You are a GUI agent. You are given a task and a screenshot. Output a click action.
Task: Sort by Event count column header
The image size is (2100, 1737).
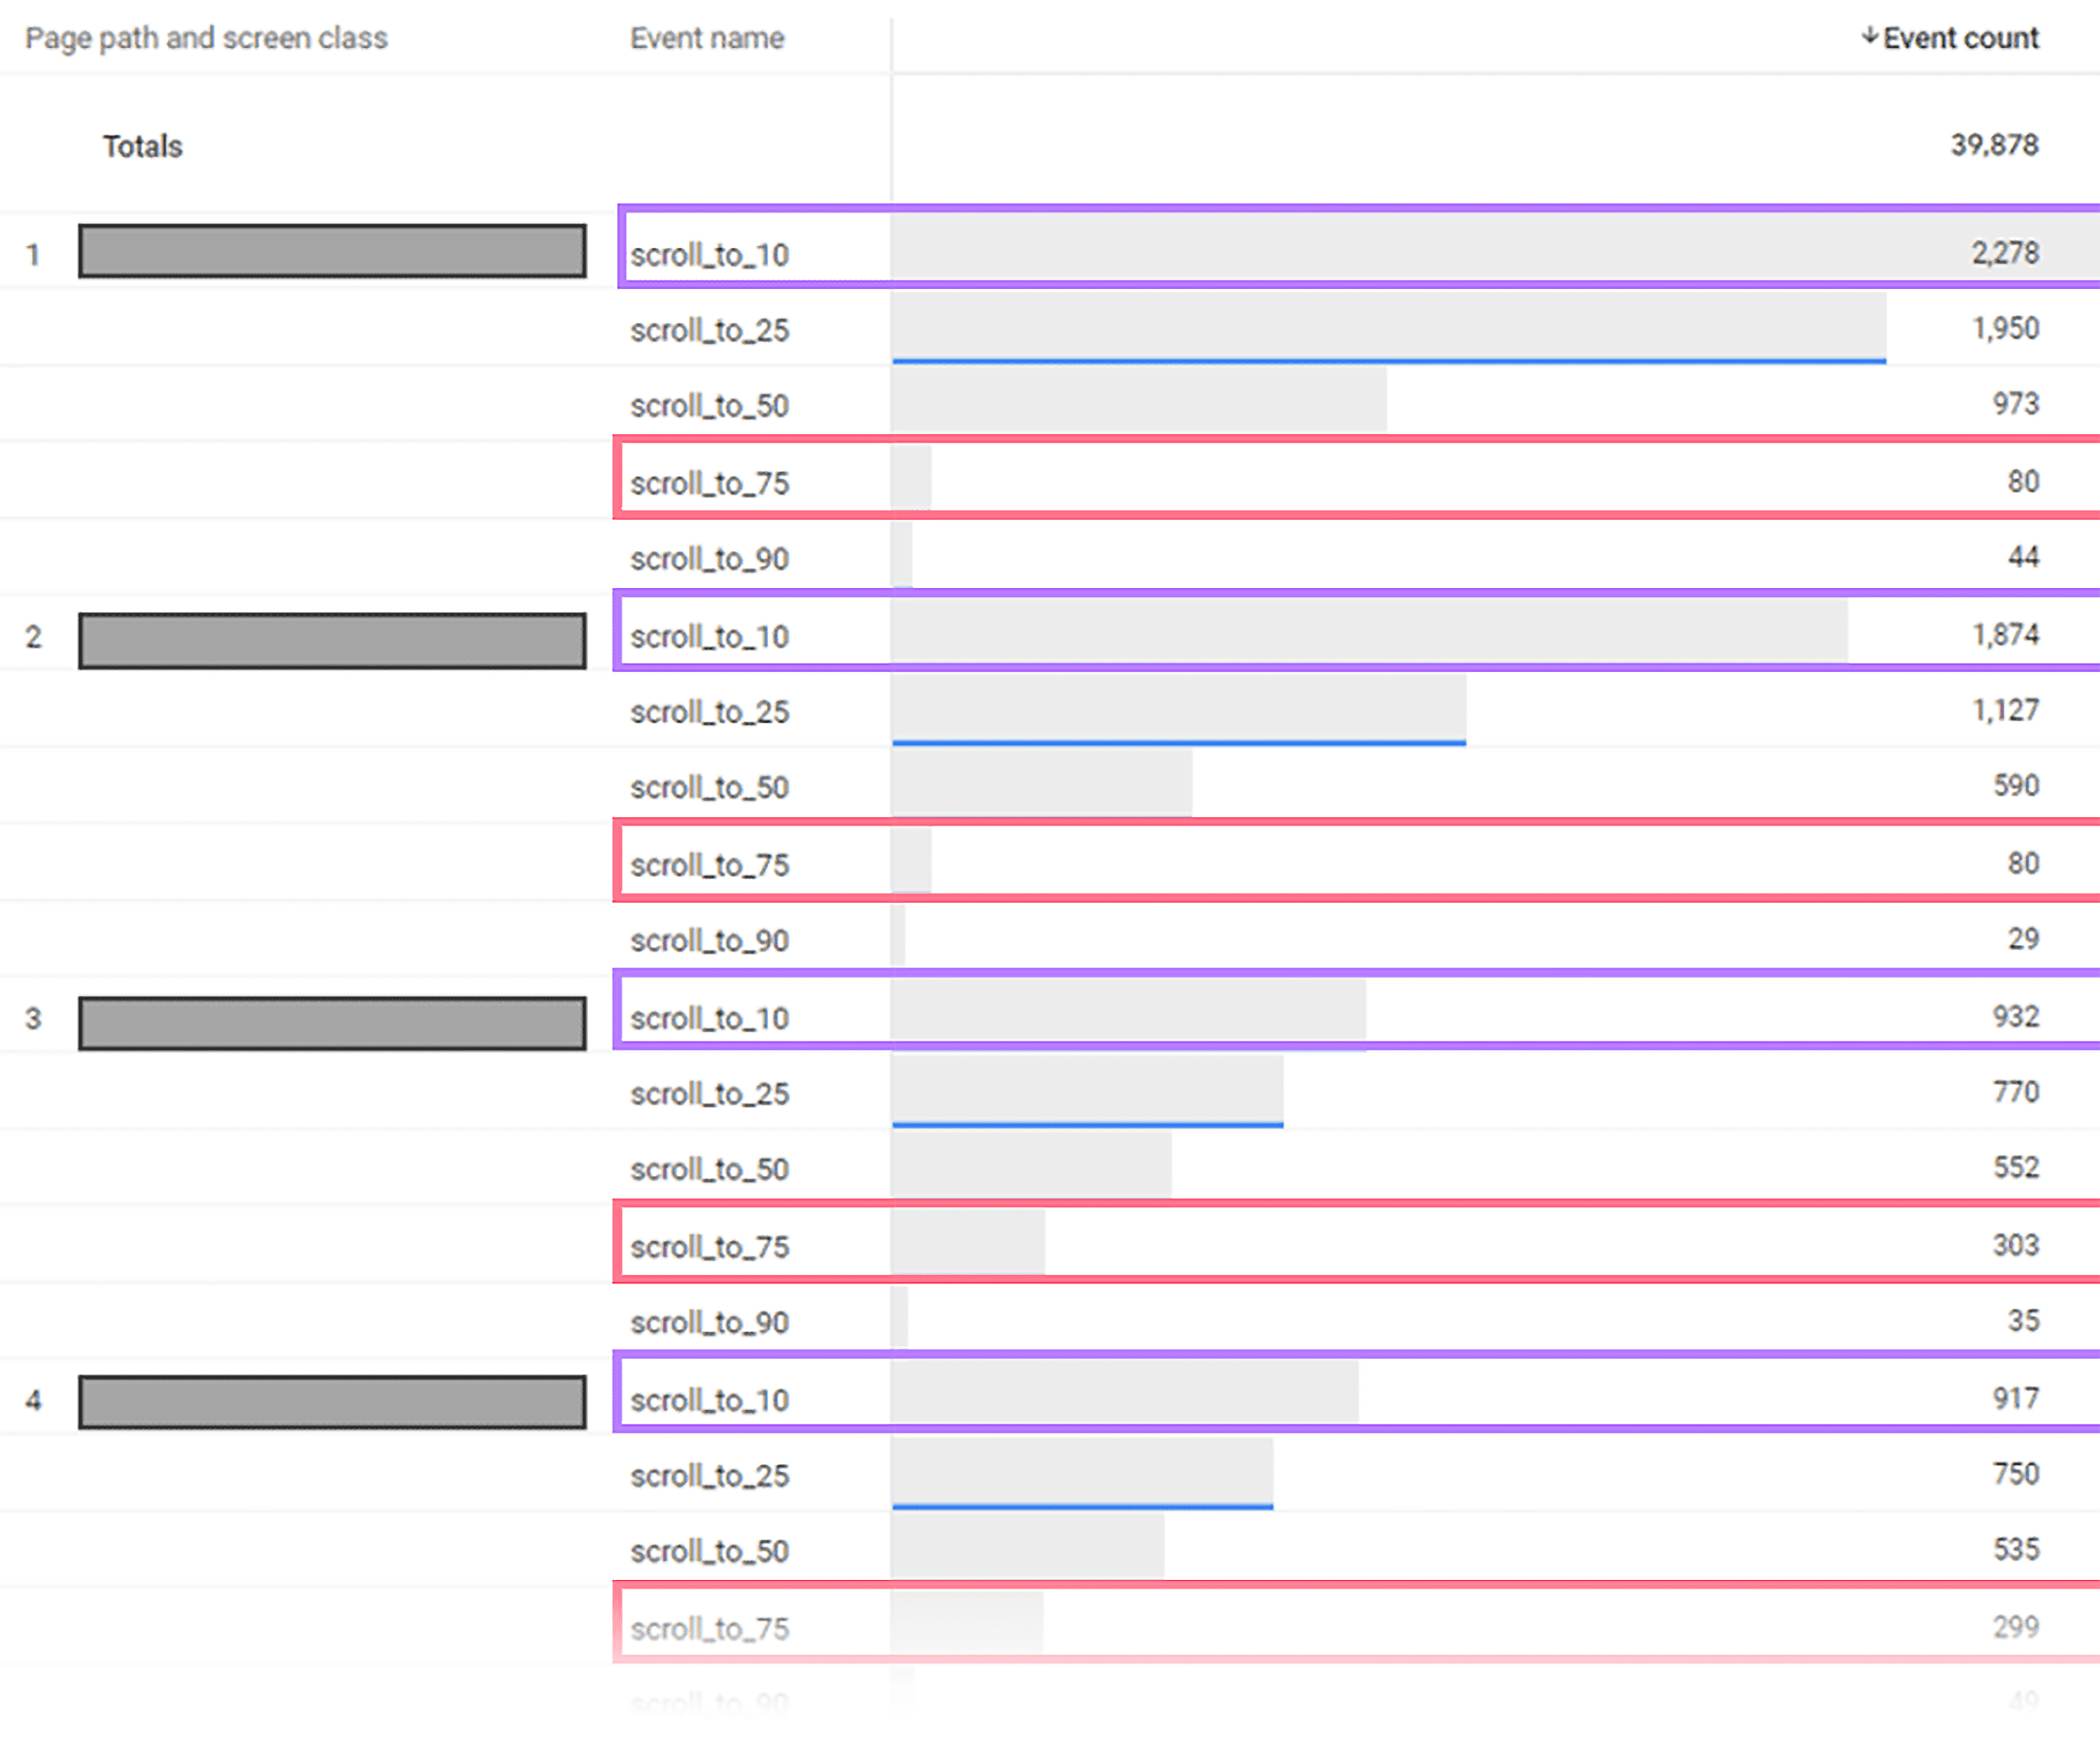[x=1960, y=38]
